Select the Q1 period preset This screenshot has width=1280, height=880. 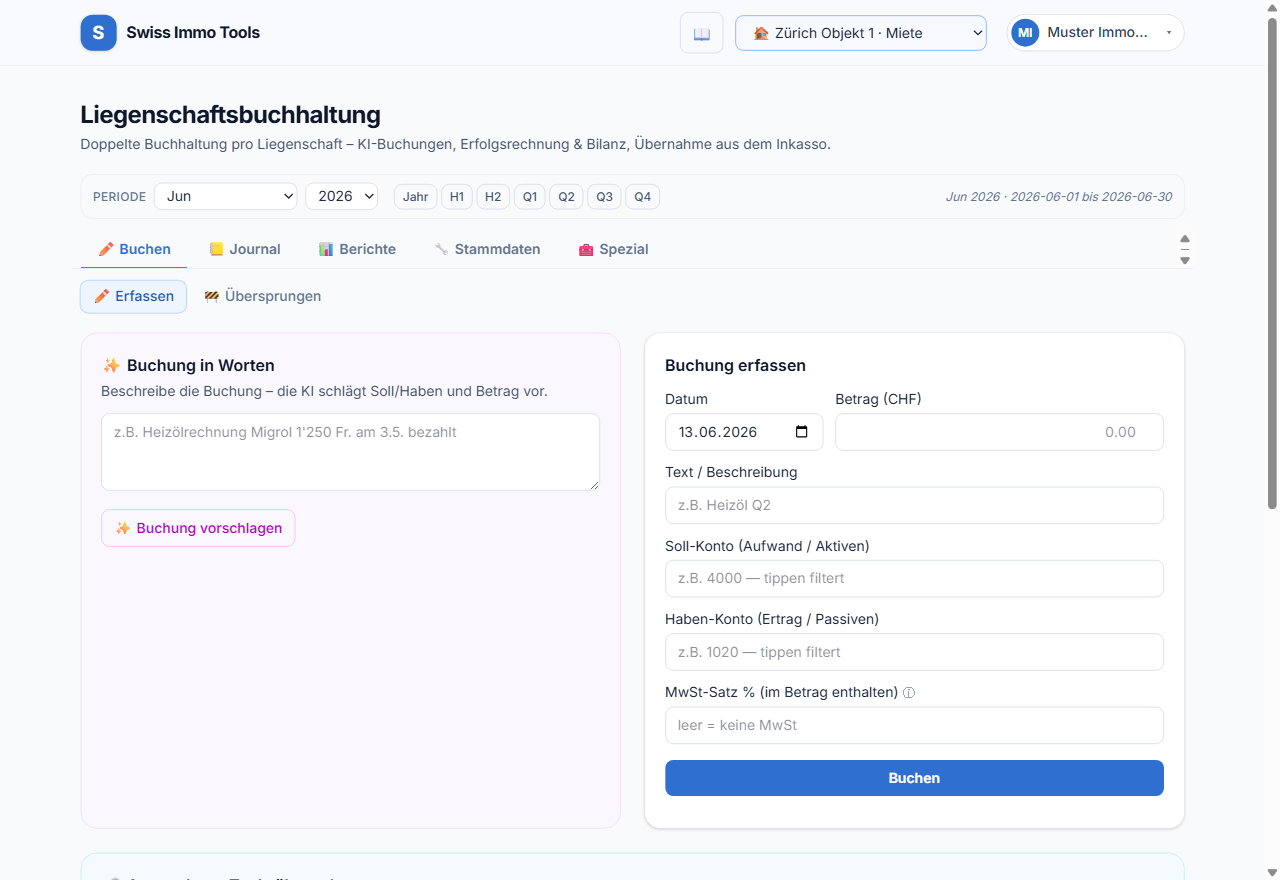[x=530, y=197]
